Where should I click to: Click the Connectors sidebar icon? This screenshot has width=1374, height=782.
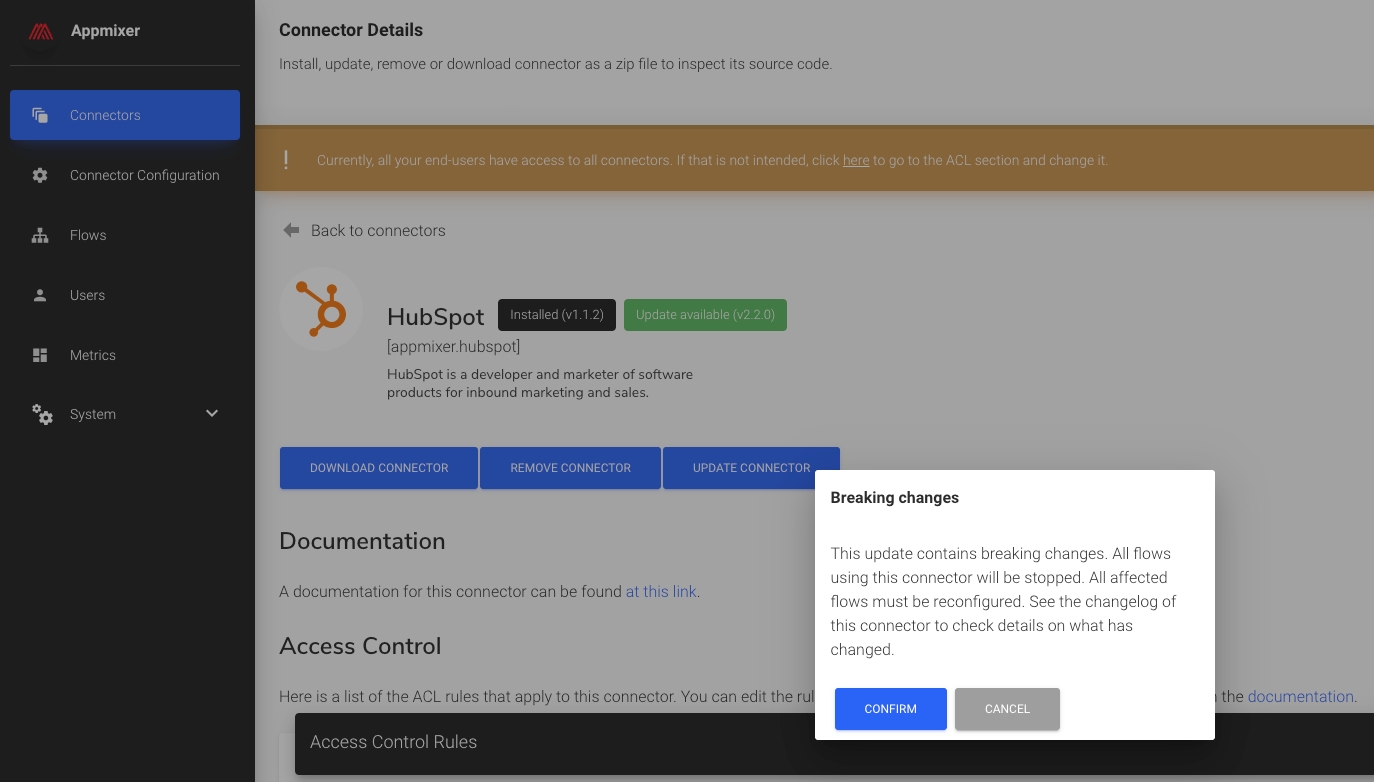click(40, 115)
